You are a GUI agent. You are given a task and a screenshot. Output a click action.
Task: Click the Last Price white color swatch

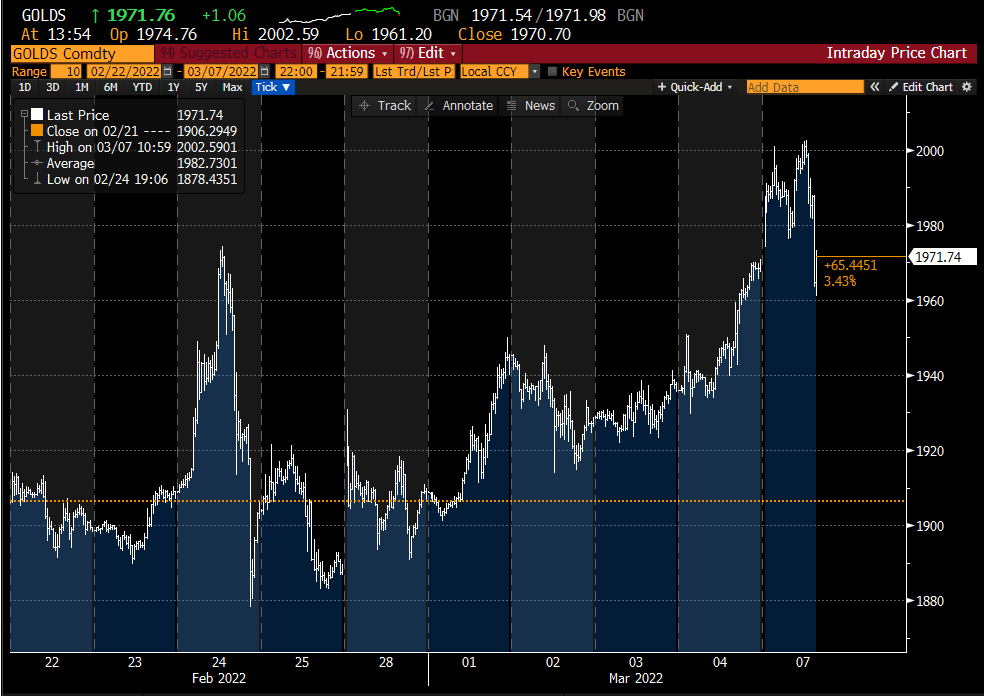(37, 114)
